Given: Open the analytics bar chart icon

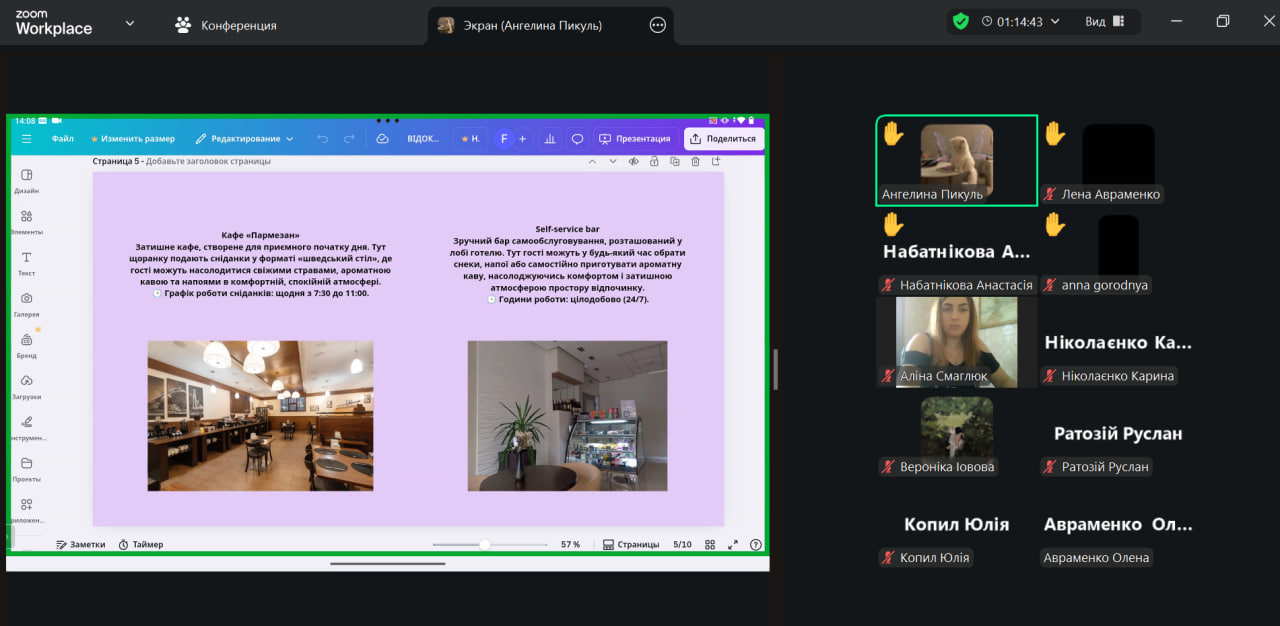Looking at the screenshot, I should (x=549, y=139).
